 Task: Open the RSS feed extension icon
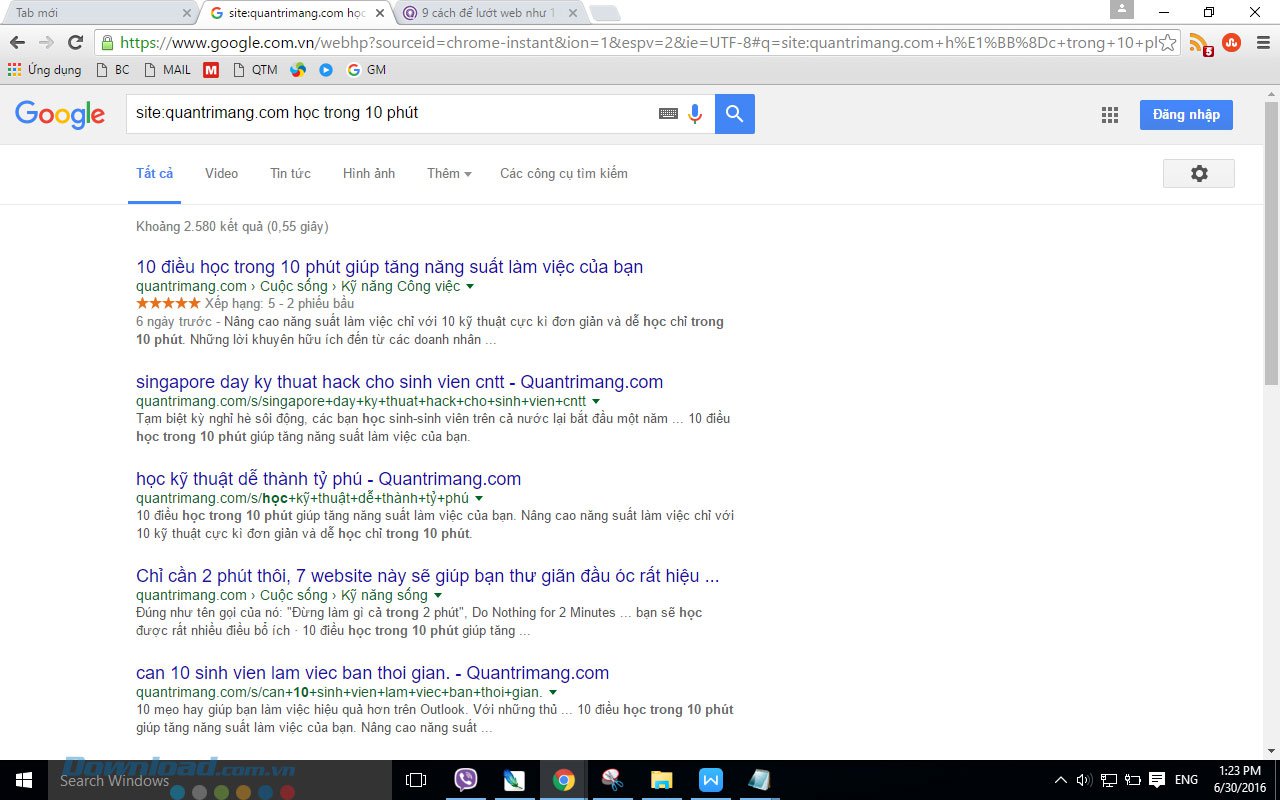1199,43
